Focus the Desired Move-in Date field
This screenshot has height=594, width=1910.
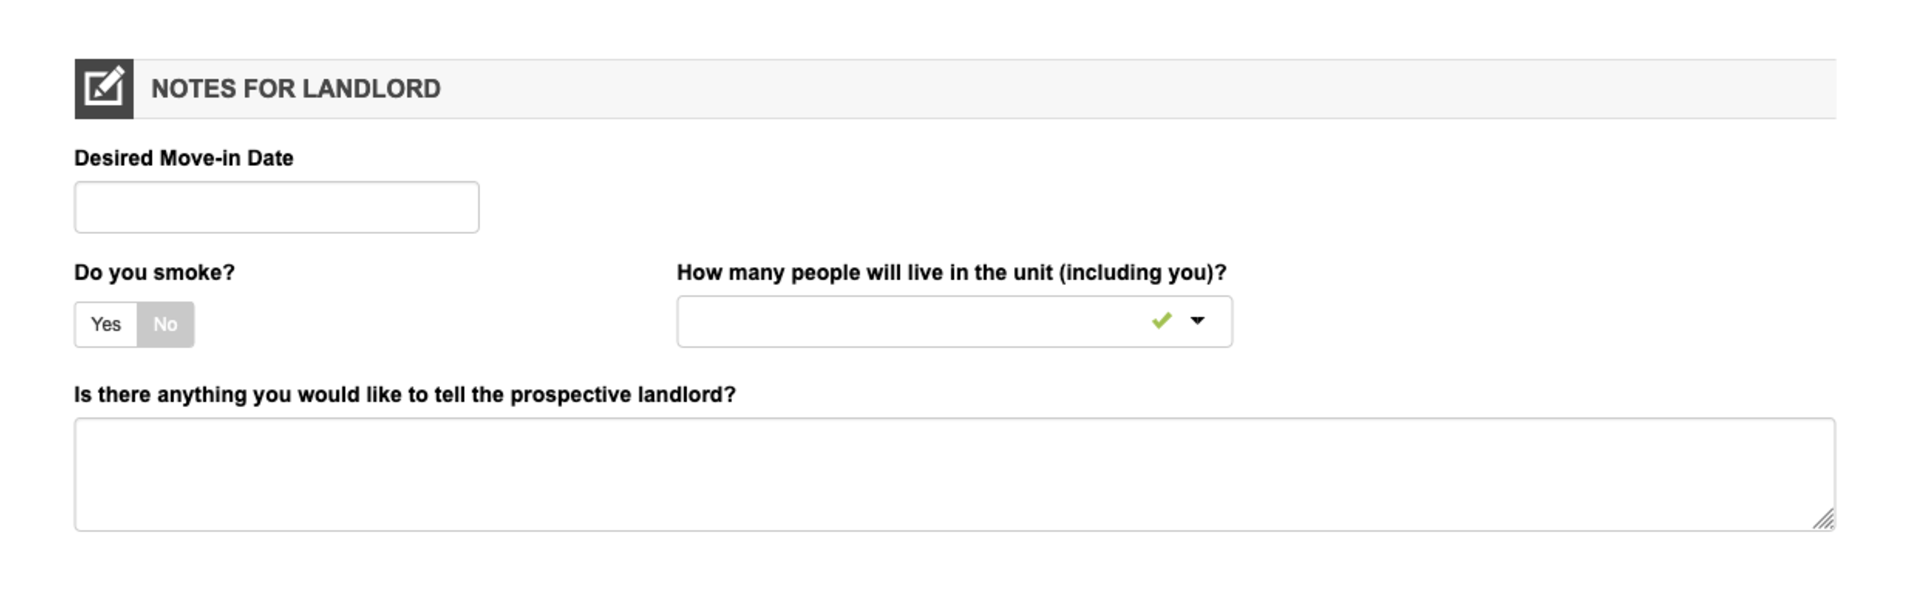pyautogui.click(x=276, y=208)
